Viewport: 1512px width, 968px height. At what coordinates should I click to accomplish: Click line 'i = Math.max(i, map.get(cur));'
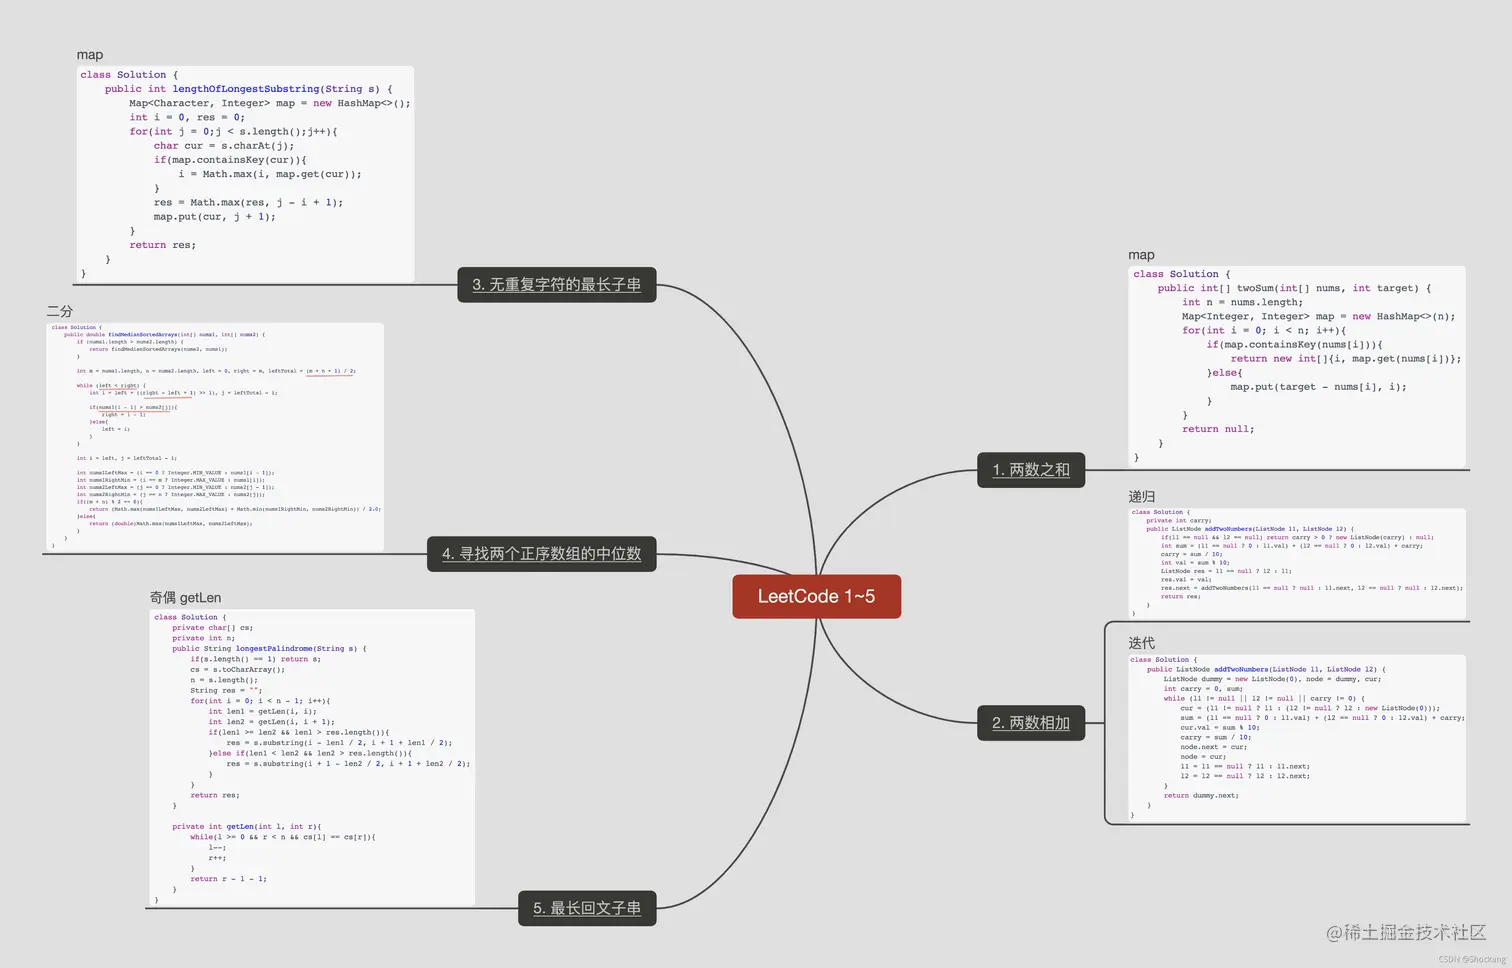point(270,174)
